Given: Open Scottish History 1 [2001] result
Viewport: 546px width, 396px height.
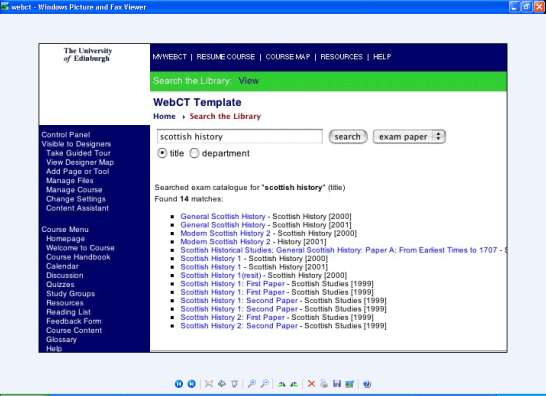Looking at the screenshot, I should click(211, 267).
